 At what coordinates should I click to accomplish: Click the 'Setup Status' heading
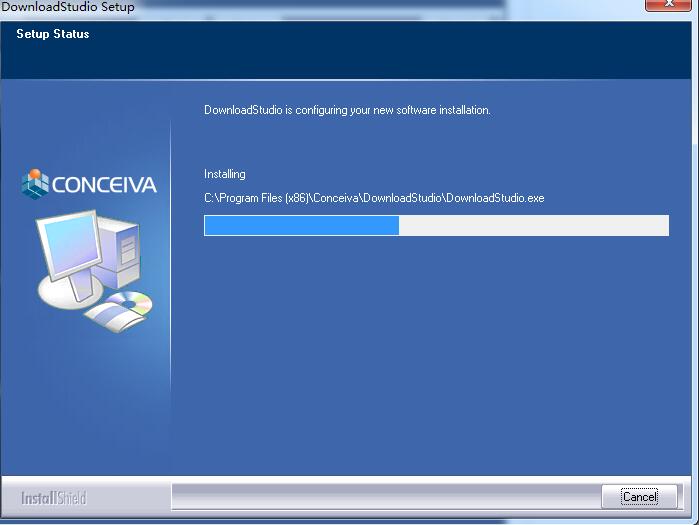[x=53, y=34]
